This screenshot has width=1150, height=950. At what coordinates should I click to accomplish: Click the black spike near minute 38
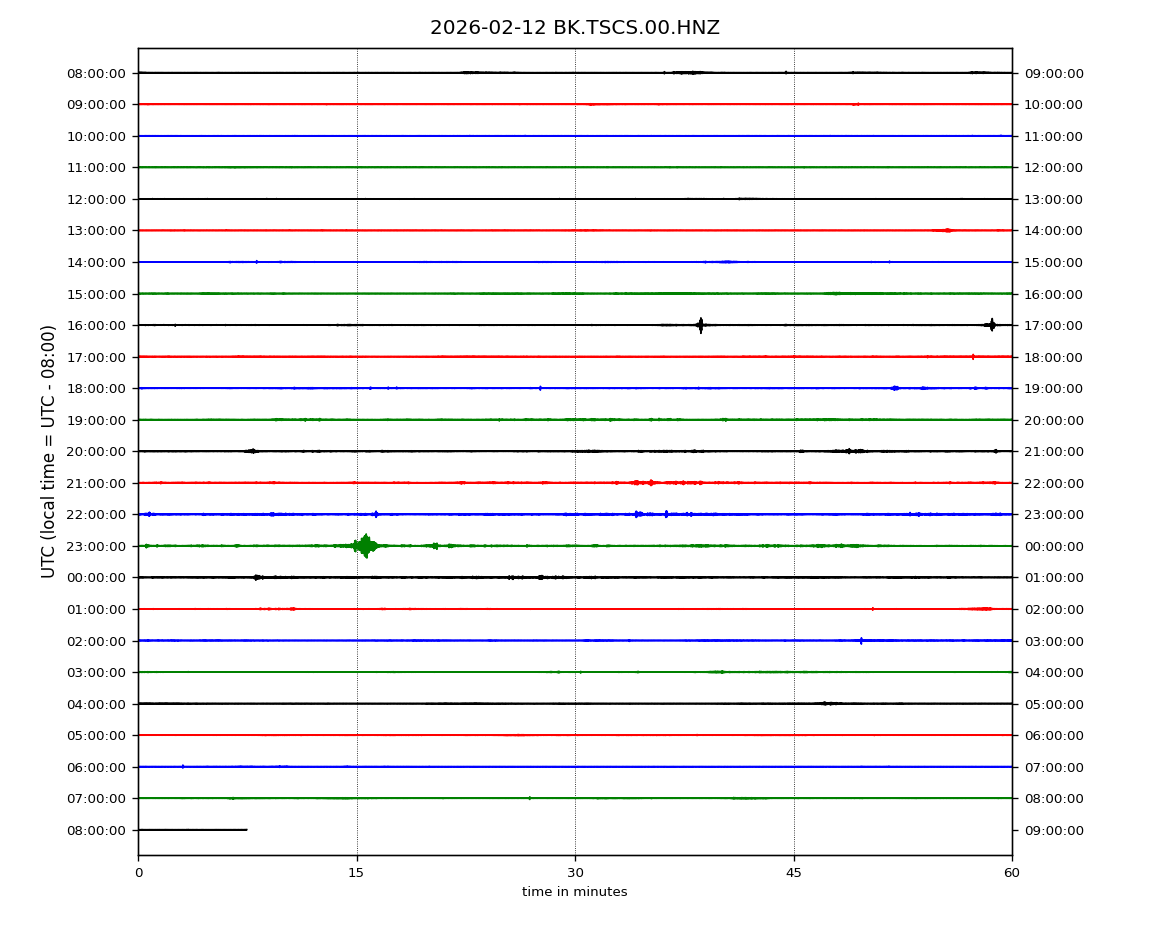[x=700, y=325]
